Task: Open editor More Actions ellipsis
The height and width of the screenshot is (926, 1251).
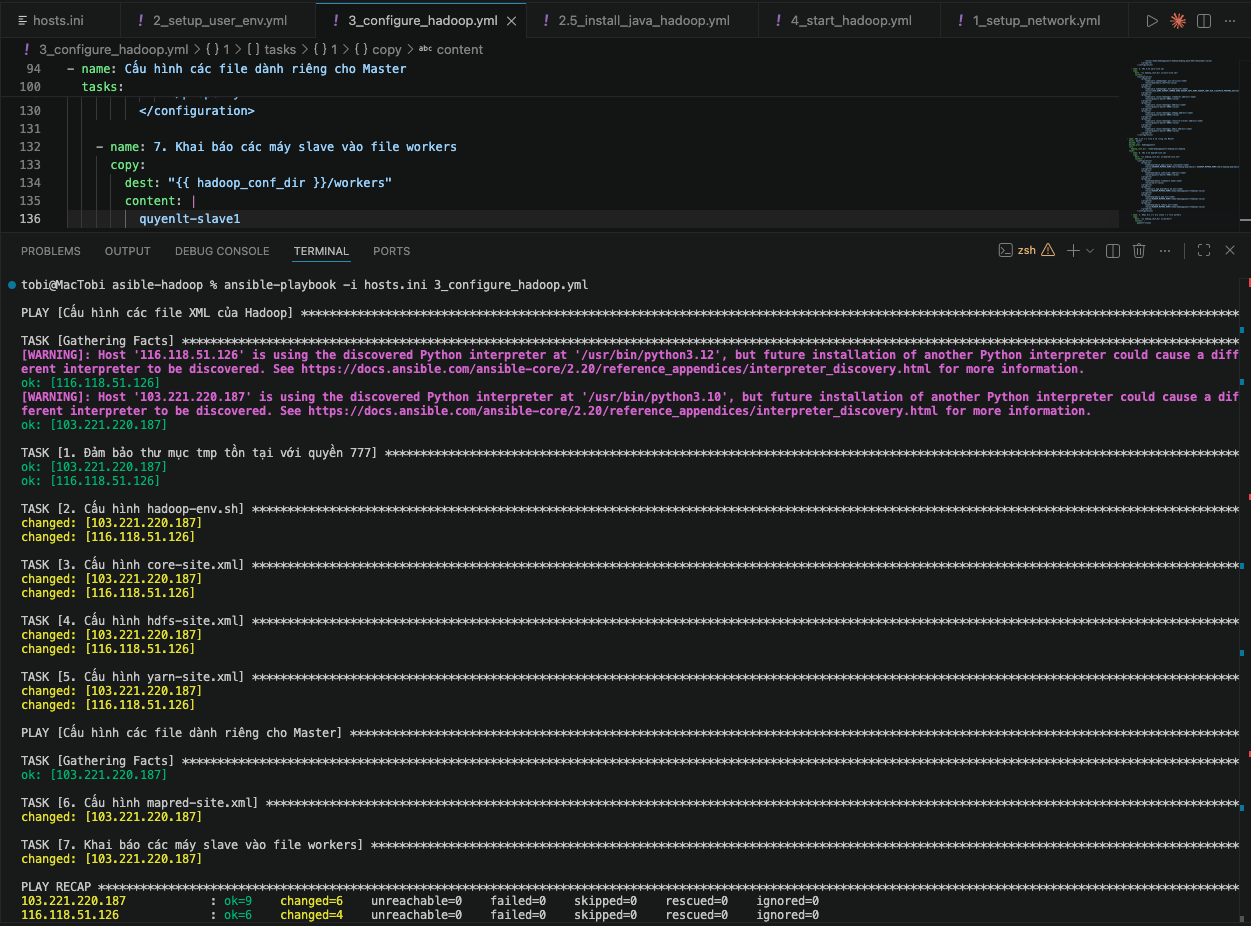Action: coord(1231,20)
